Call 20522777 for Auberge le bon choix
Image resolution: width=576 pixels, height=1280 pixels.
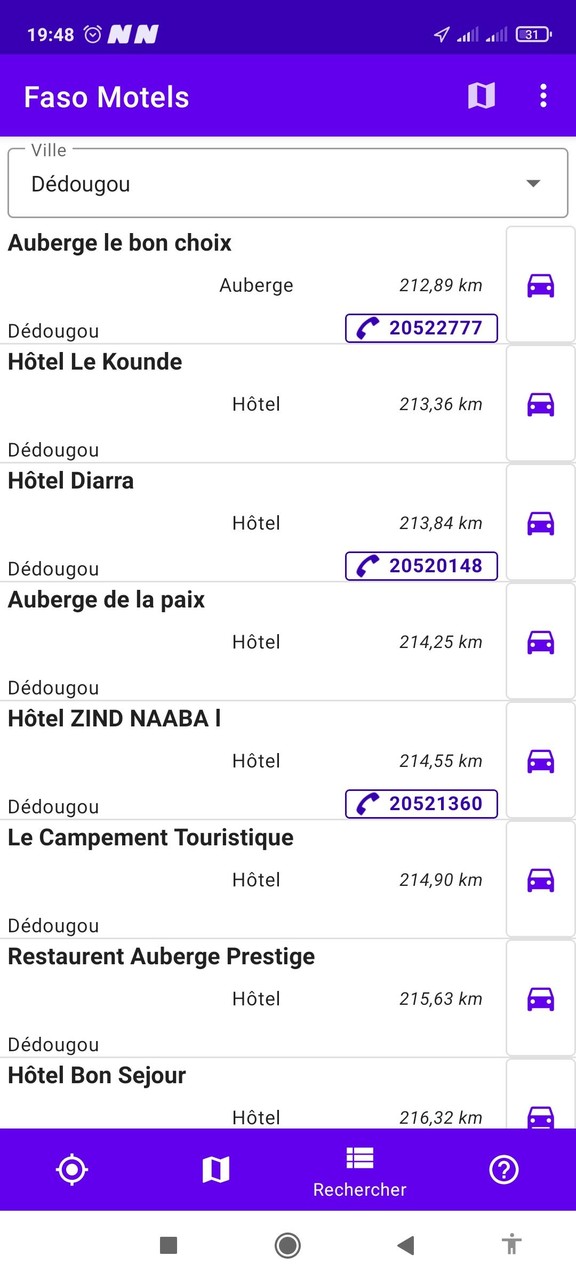click(420, 328)
